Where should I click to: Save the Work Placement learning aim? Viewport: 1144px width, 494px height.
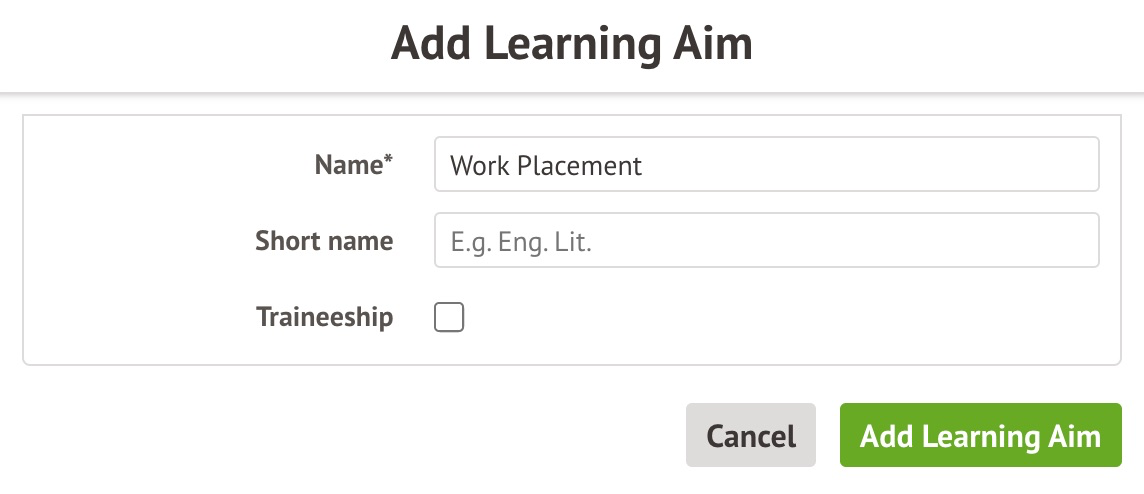[980, 436]
